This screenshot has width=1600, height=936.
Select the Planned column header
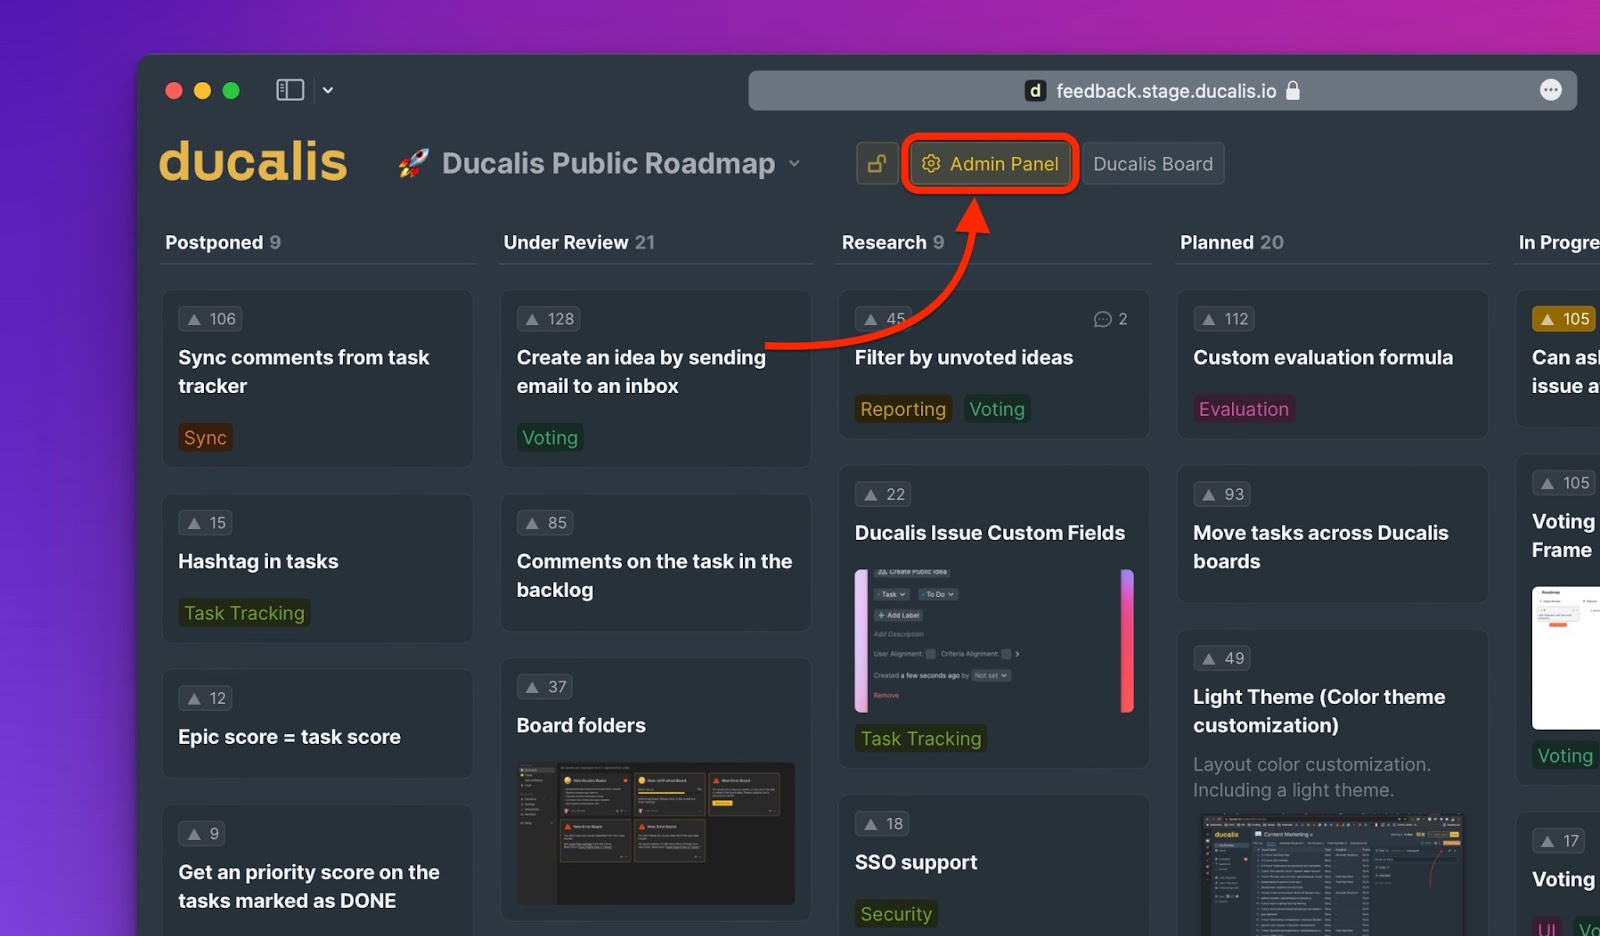(x=1232, y=242)
